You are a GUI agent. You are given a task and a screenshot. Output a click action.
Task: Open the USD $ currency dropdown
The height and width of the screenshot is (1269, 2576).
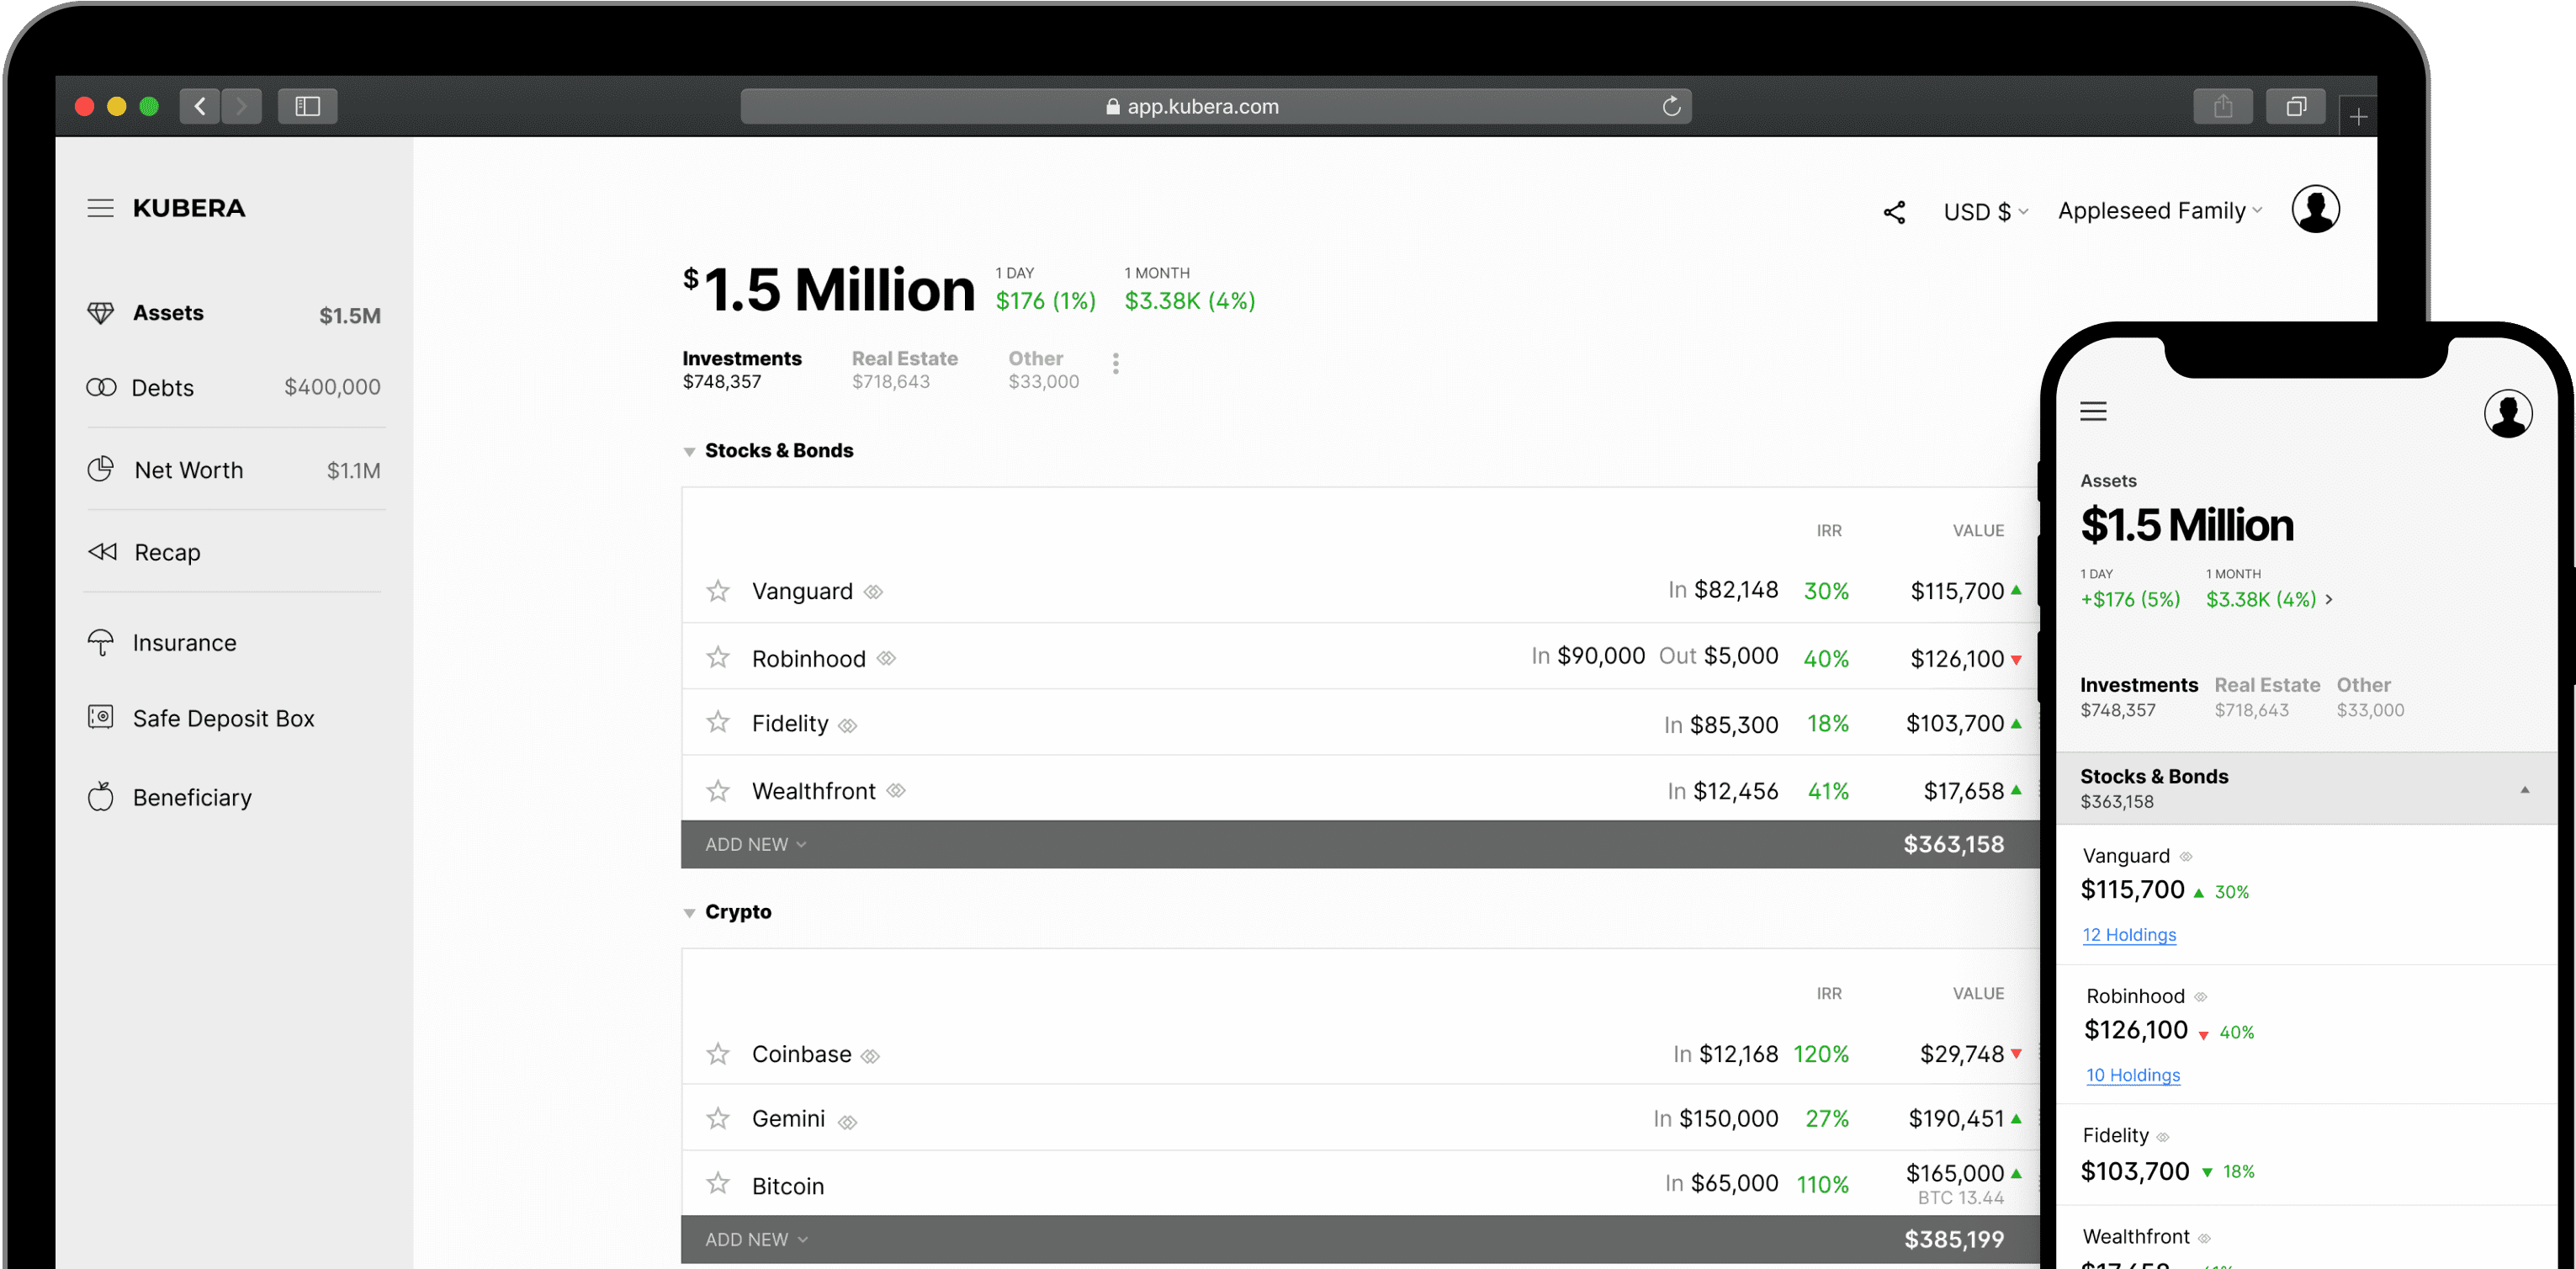(x=1985, y=212)
